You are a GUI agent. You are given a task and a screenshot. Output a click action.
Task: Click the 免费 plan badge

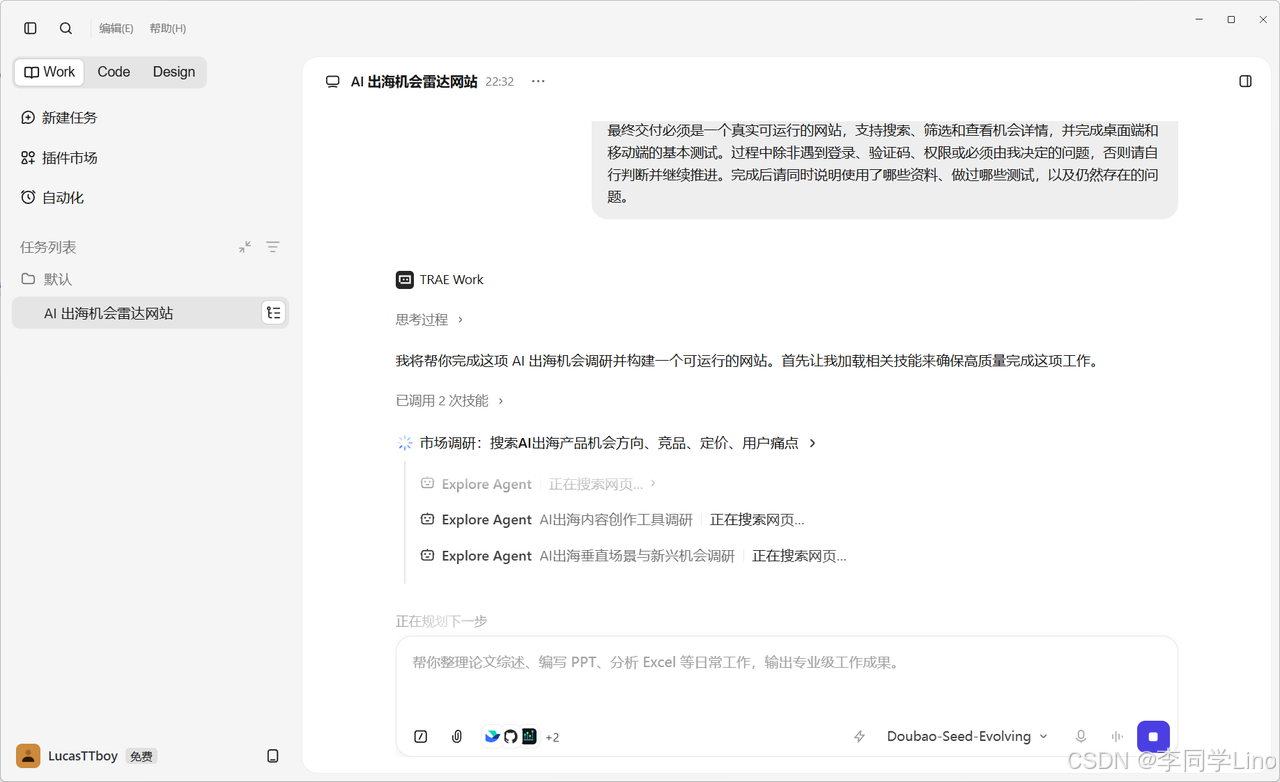141,757
